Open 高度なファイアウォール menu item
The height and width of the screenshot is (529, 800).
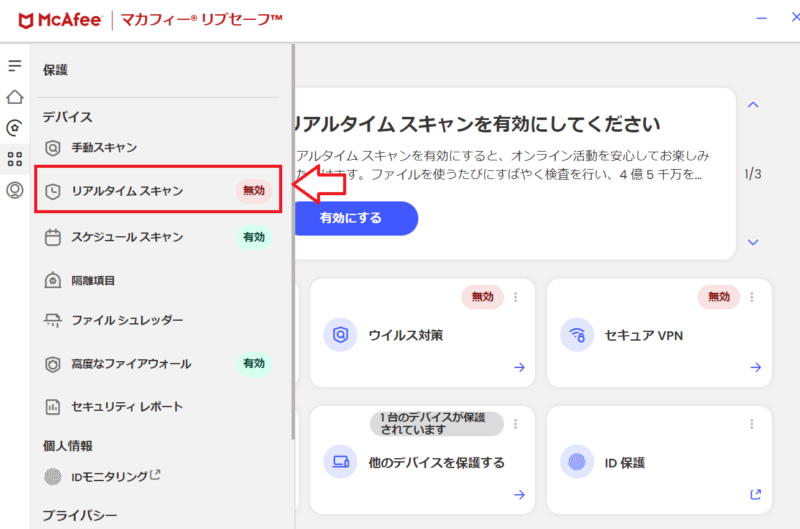[x=158, y=364]
